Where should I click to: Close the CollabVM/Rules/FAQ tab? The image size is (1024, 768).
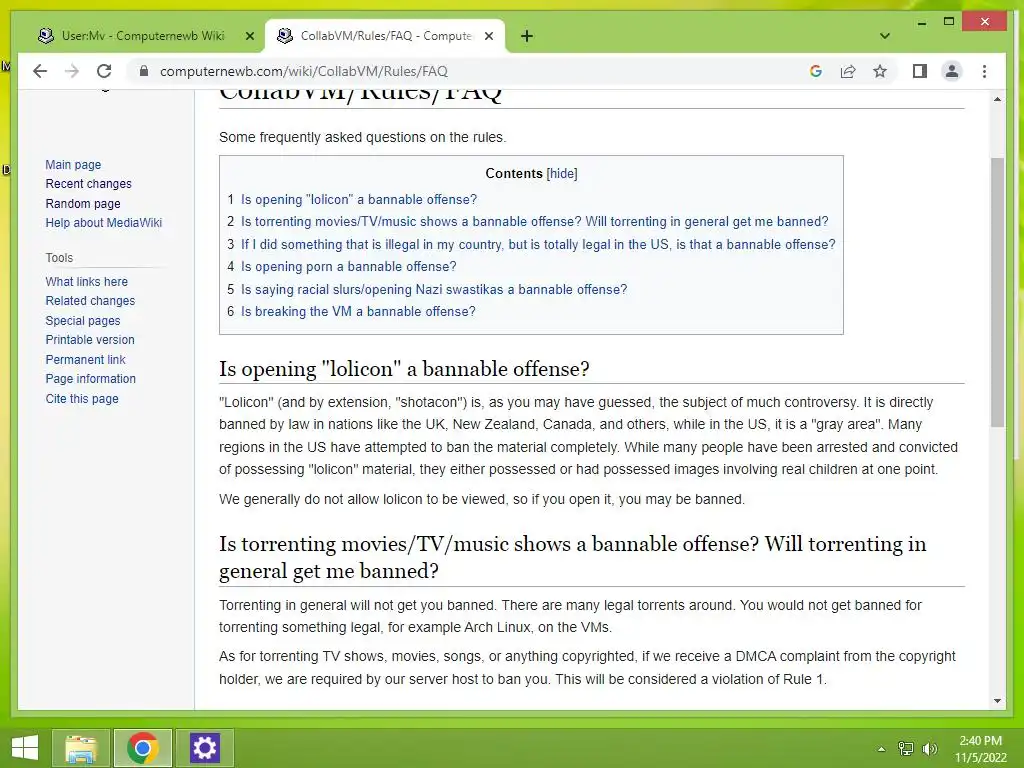coord(488,36)
